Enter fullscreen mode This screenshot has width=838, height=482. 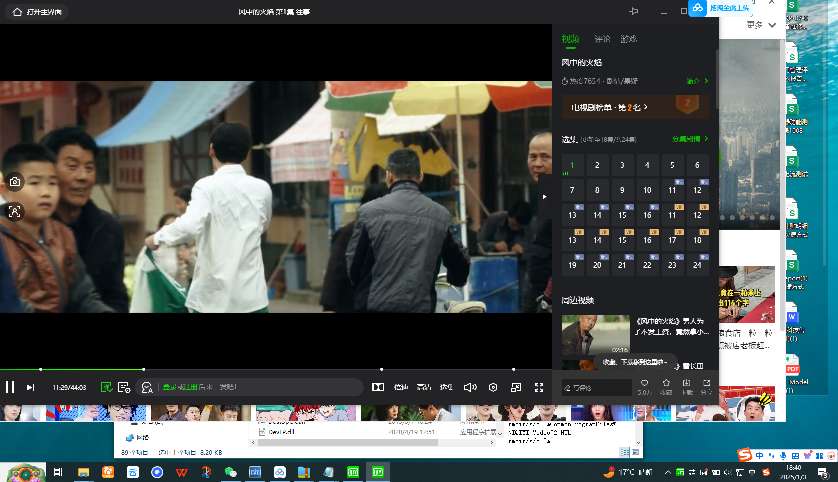539,387
